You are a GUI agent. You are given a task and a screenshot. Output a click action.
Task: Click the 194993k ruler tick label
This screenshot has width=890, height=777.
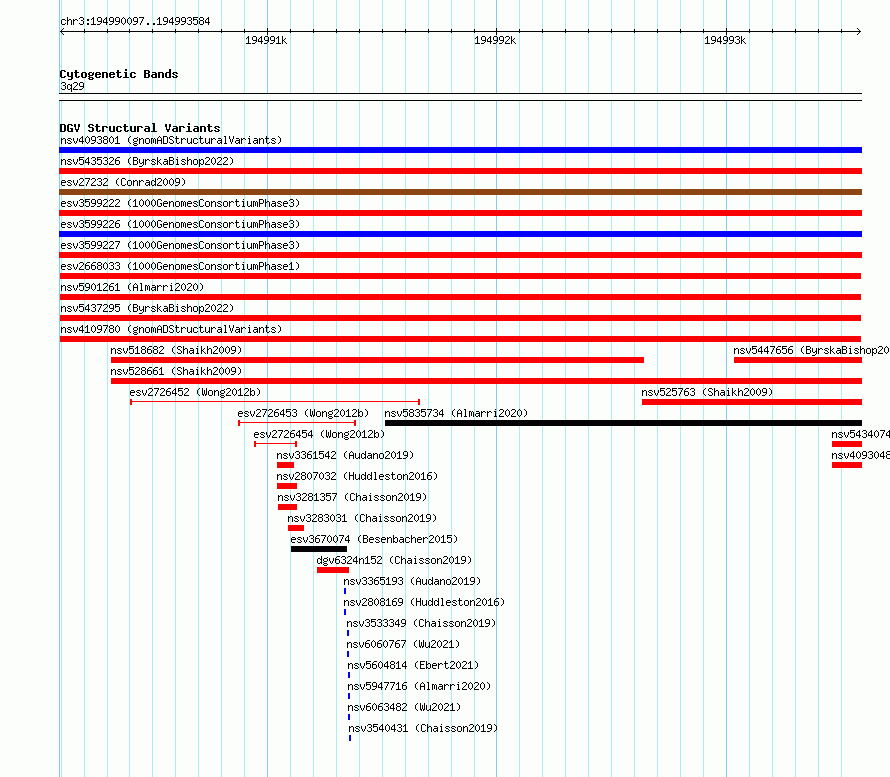(725, 40)
